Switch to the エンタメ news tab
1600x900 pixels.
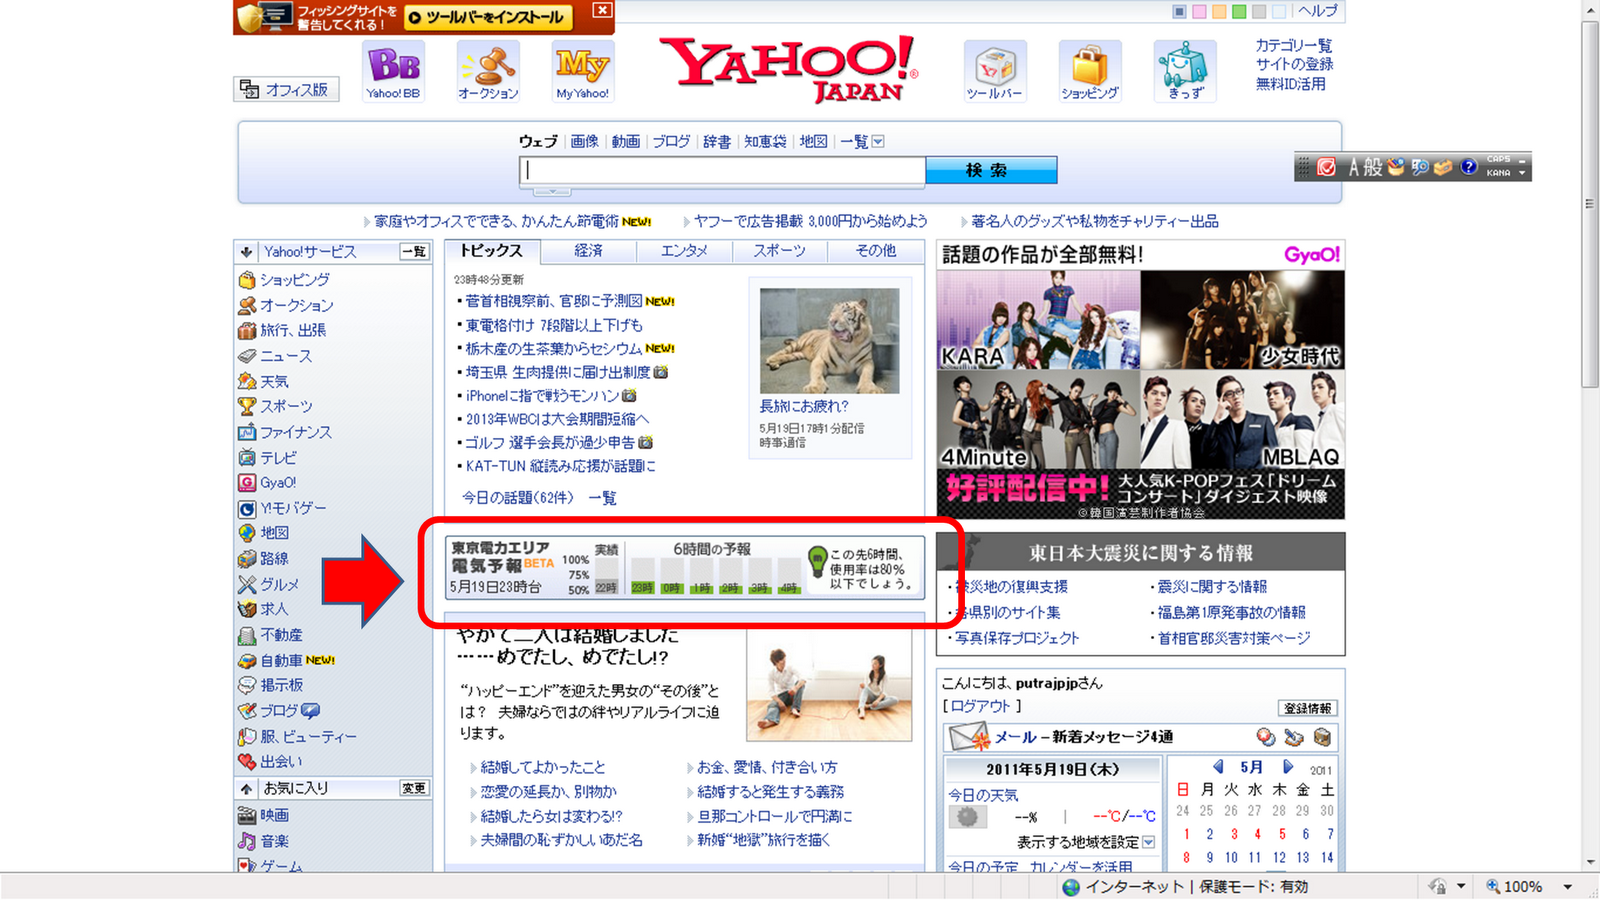[x=684, y=251]
